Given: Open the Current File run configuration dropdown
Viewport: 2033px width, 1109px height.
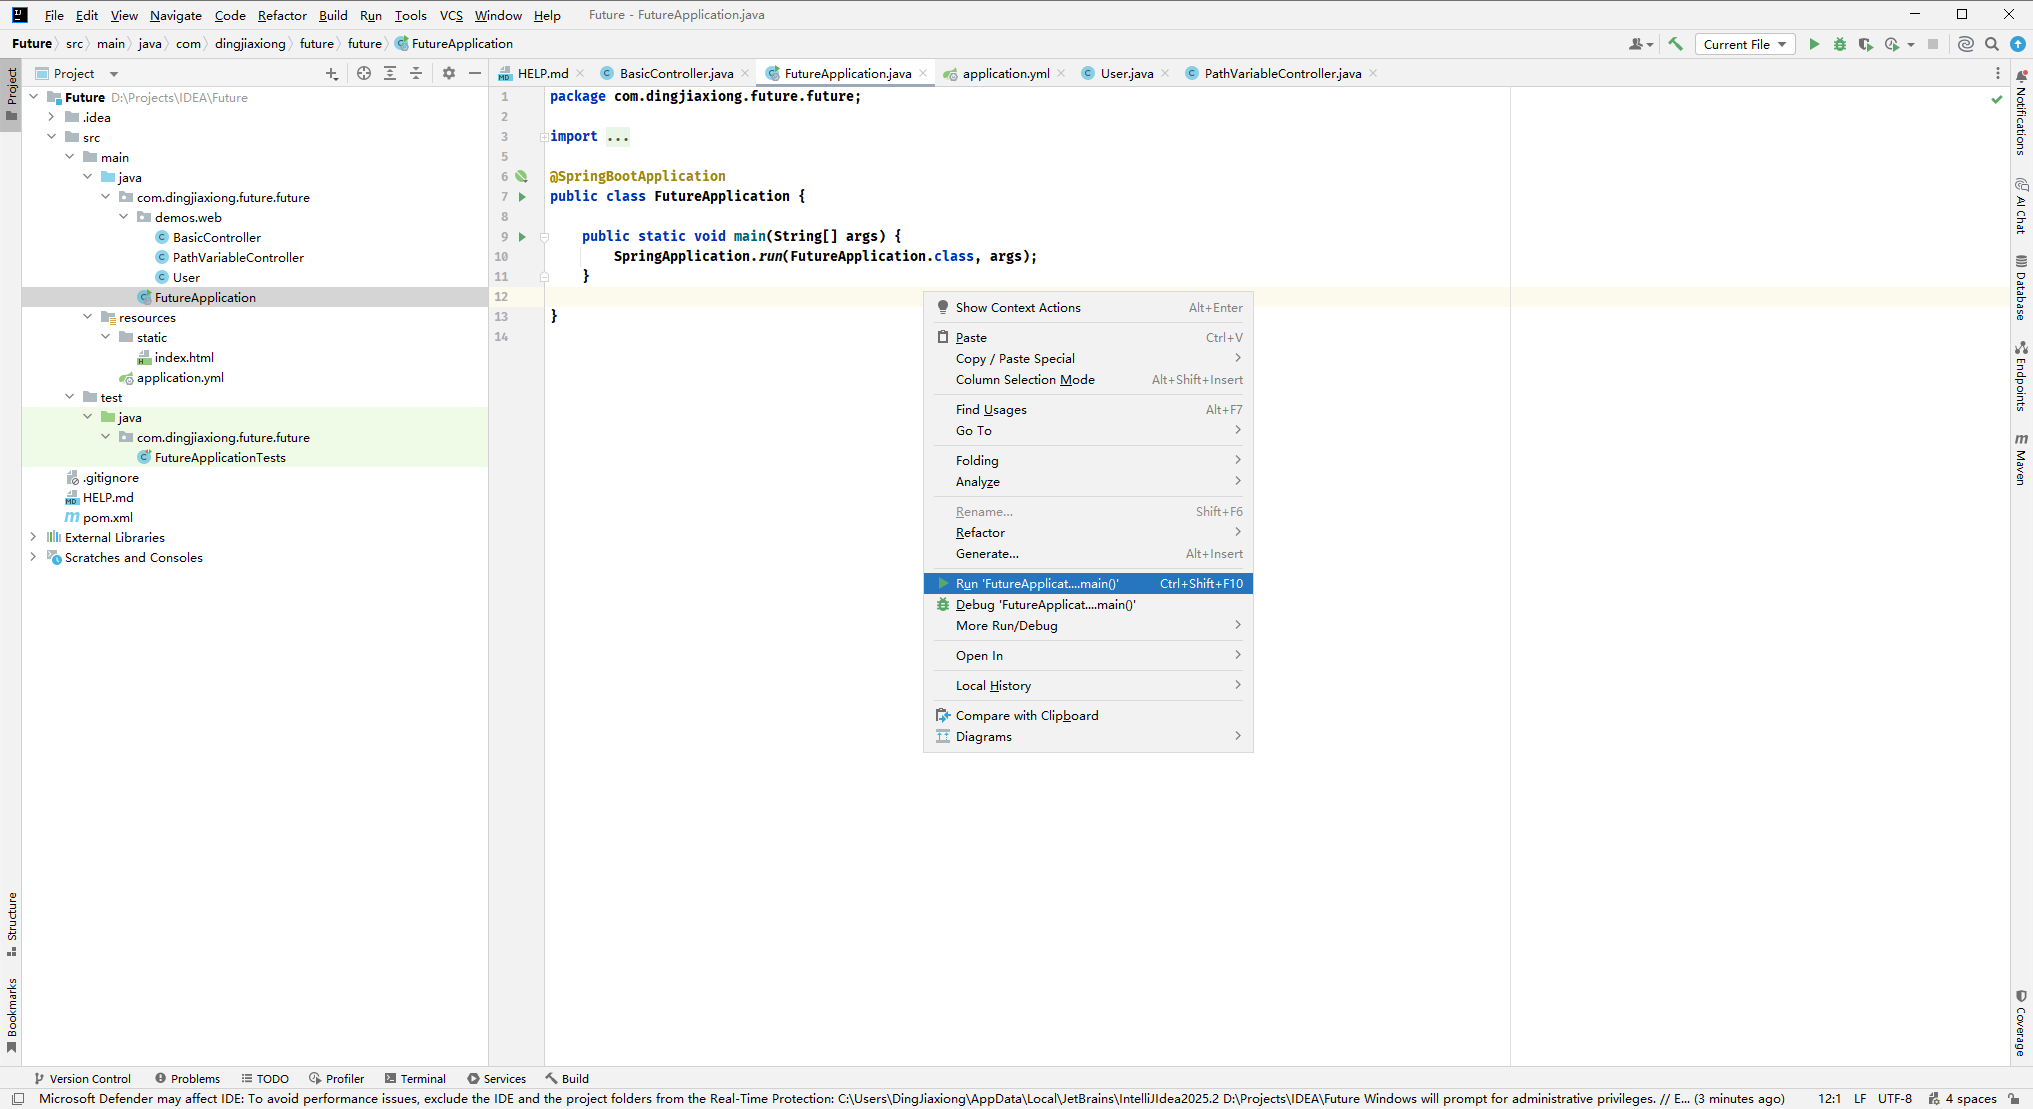Looking at the screenshot, I should click(x=1745, y=44).
